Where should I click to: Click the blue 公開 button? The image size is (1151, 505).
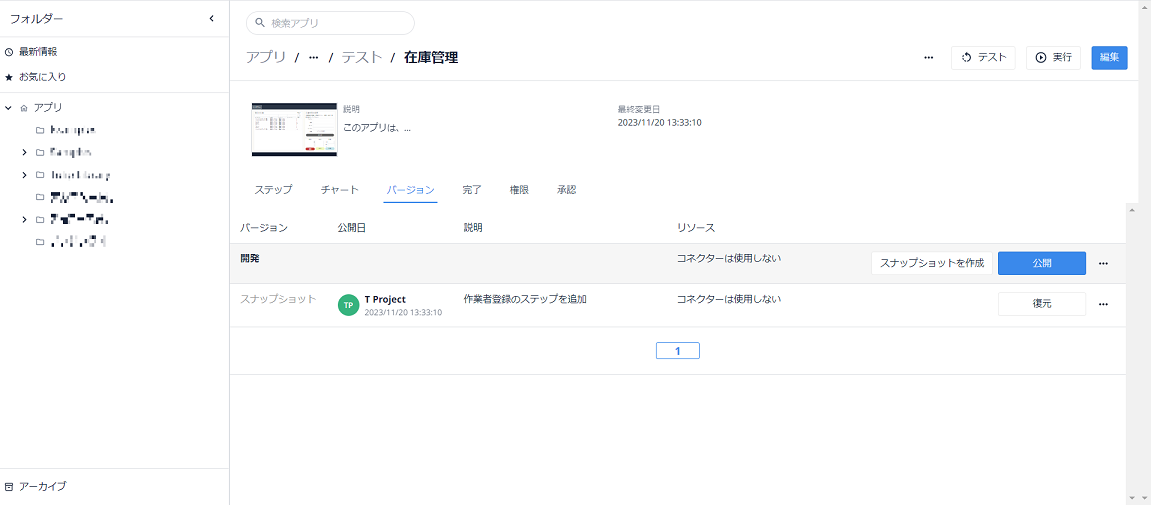(x=1042, y=263)
